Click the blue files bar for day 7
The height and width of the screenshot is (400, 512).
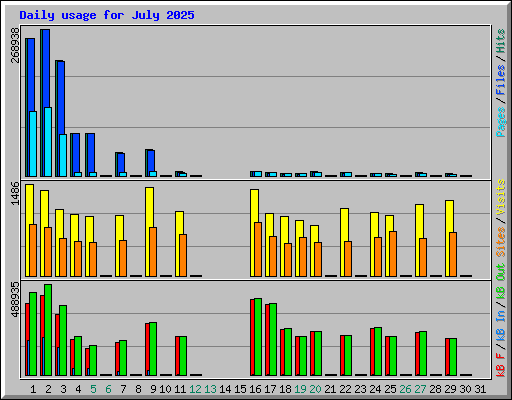tap(121, 163)
